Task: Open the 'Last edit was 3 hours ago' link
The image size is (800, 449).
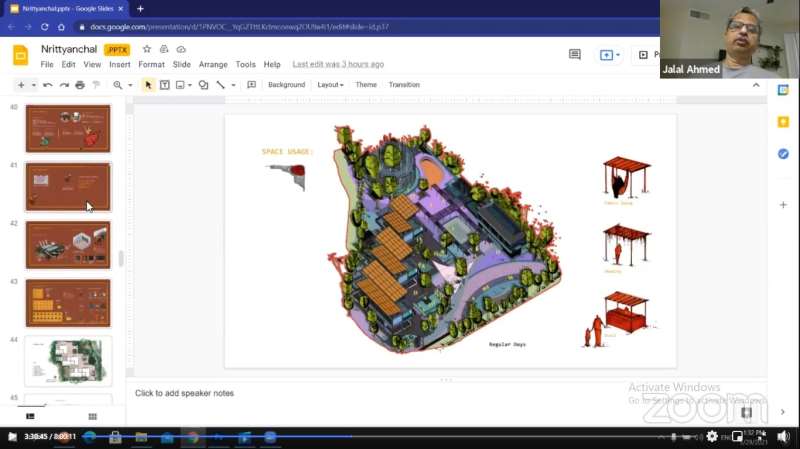Action: pyautogui.click(x=338, y=64)
